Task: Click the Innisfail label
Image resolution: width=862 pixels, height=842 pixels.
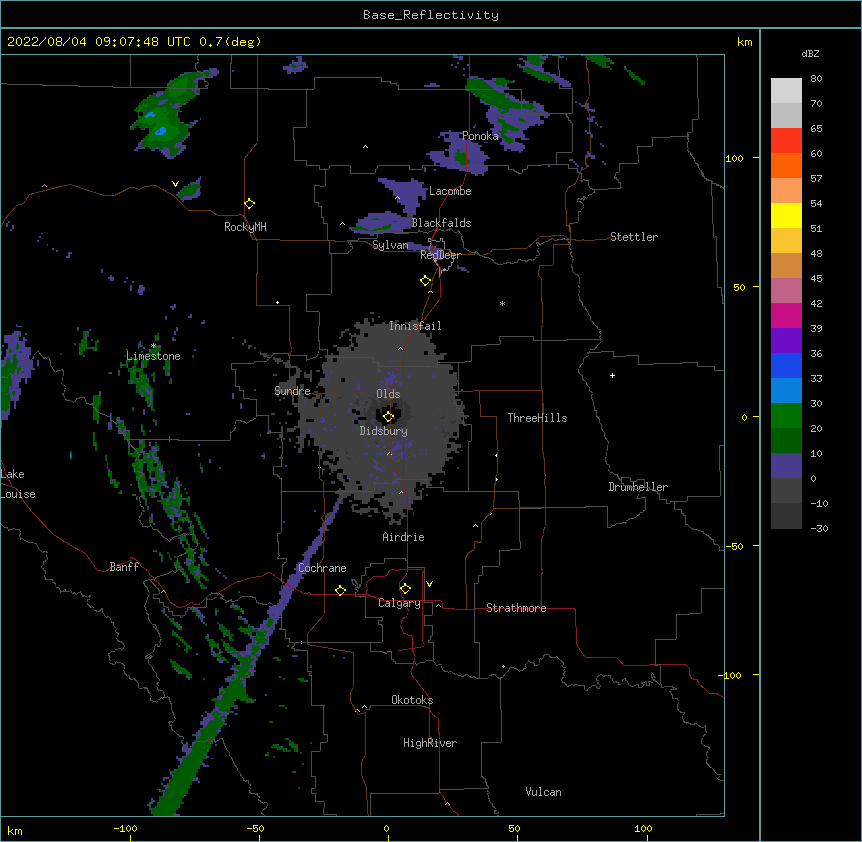Action: (x=415, y=326)
